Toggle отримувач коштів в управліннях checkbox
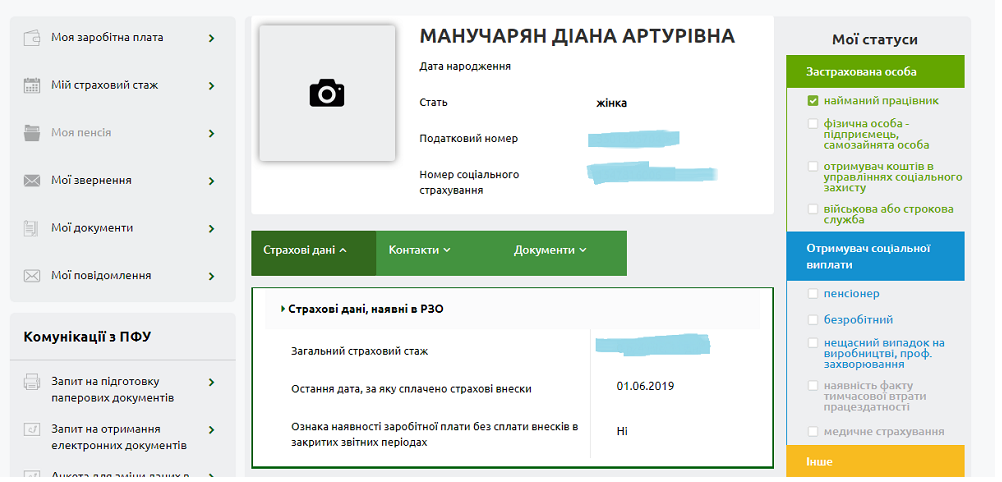The image size is (1002, 482). tap(813, 166)
